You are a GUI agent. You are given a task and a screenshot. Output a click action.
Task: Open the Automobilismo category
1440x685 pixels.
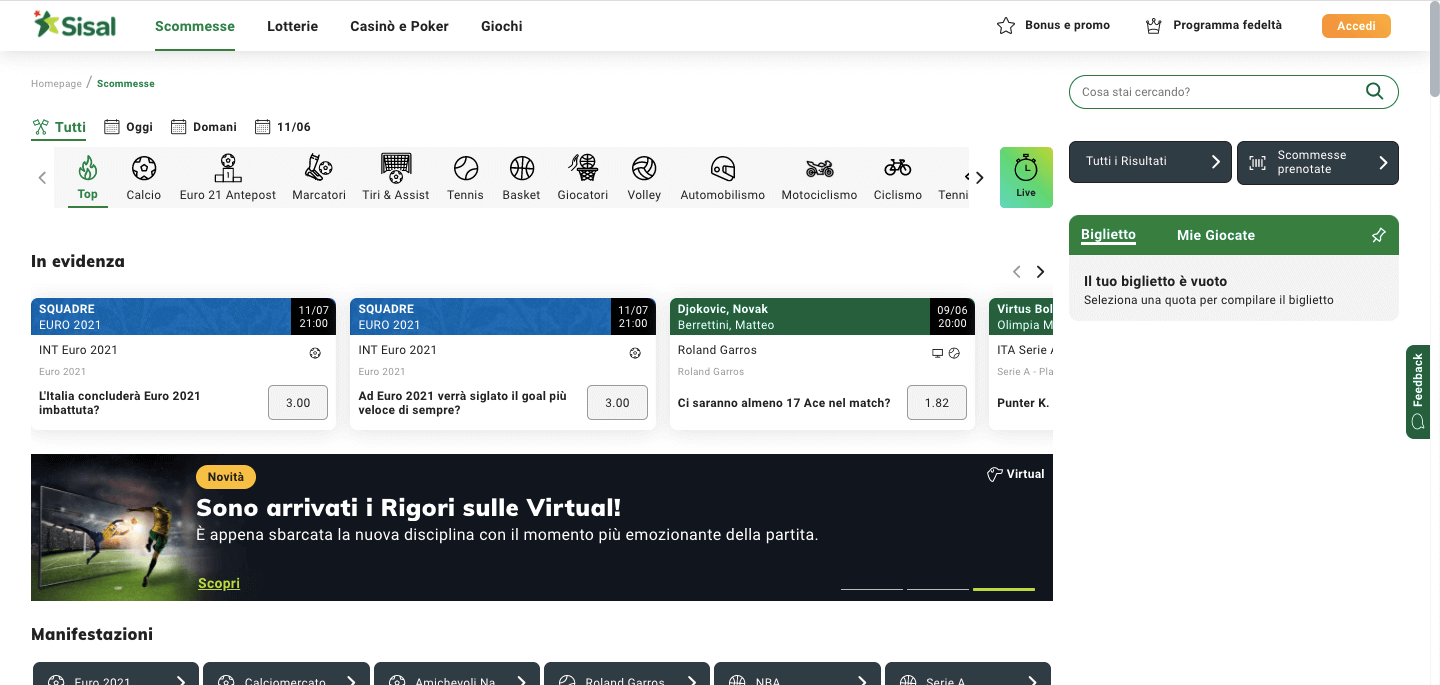[x=723, y=178]
